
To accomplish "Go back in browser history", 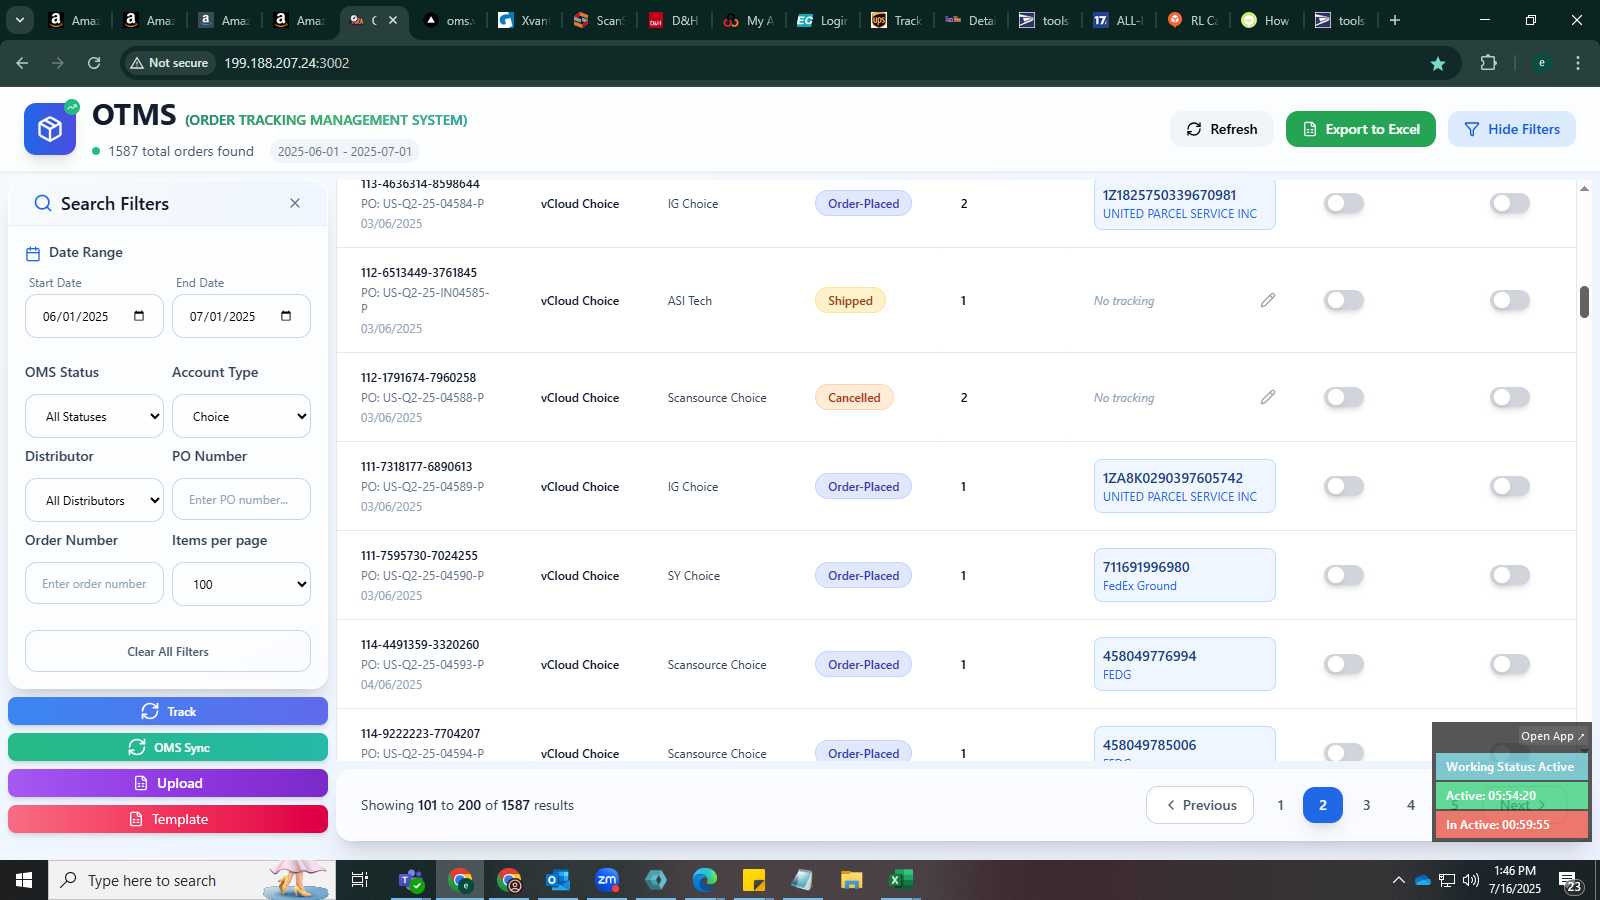I will (22, 63).
